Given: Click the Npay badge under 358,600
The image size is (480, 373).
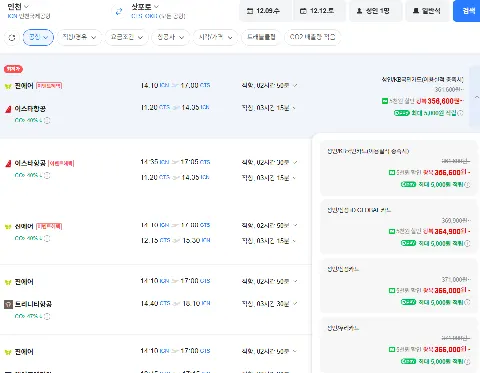Looking at the screenshot, I should (401, 113).
